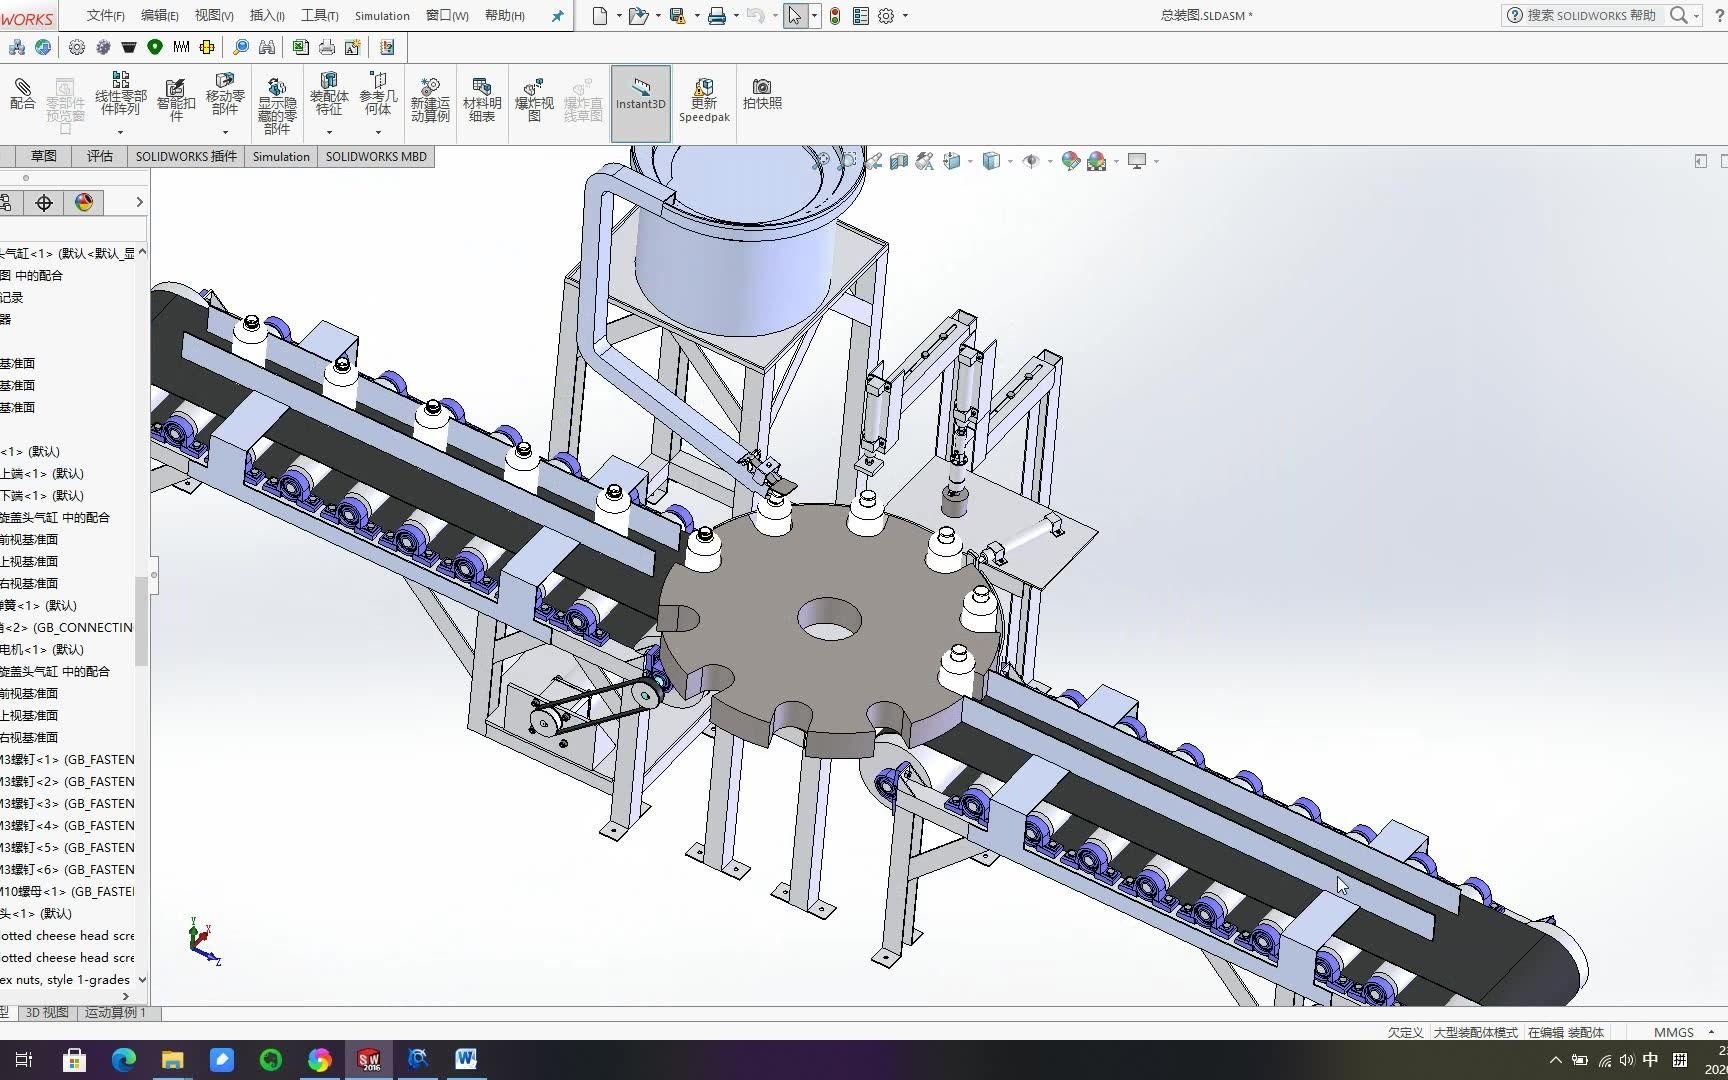Open dropdown arrow next to New document
The height and width of the screenshot is (1080, 1728).
click(619, 16)
